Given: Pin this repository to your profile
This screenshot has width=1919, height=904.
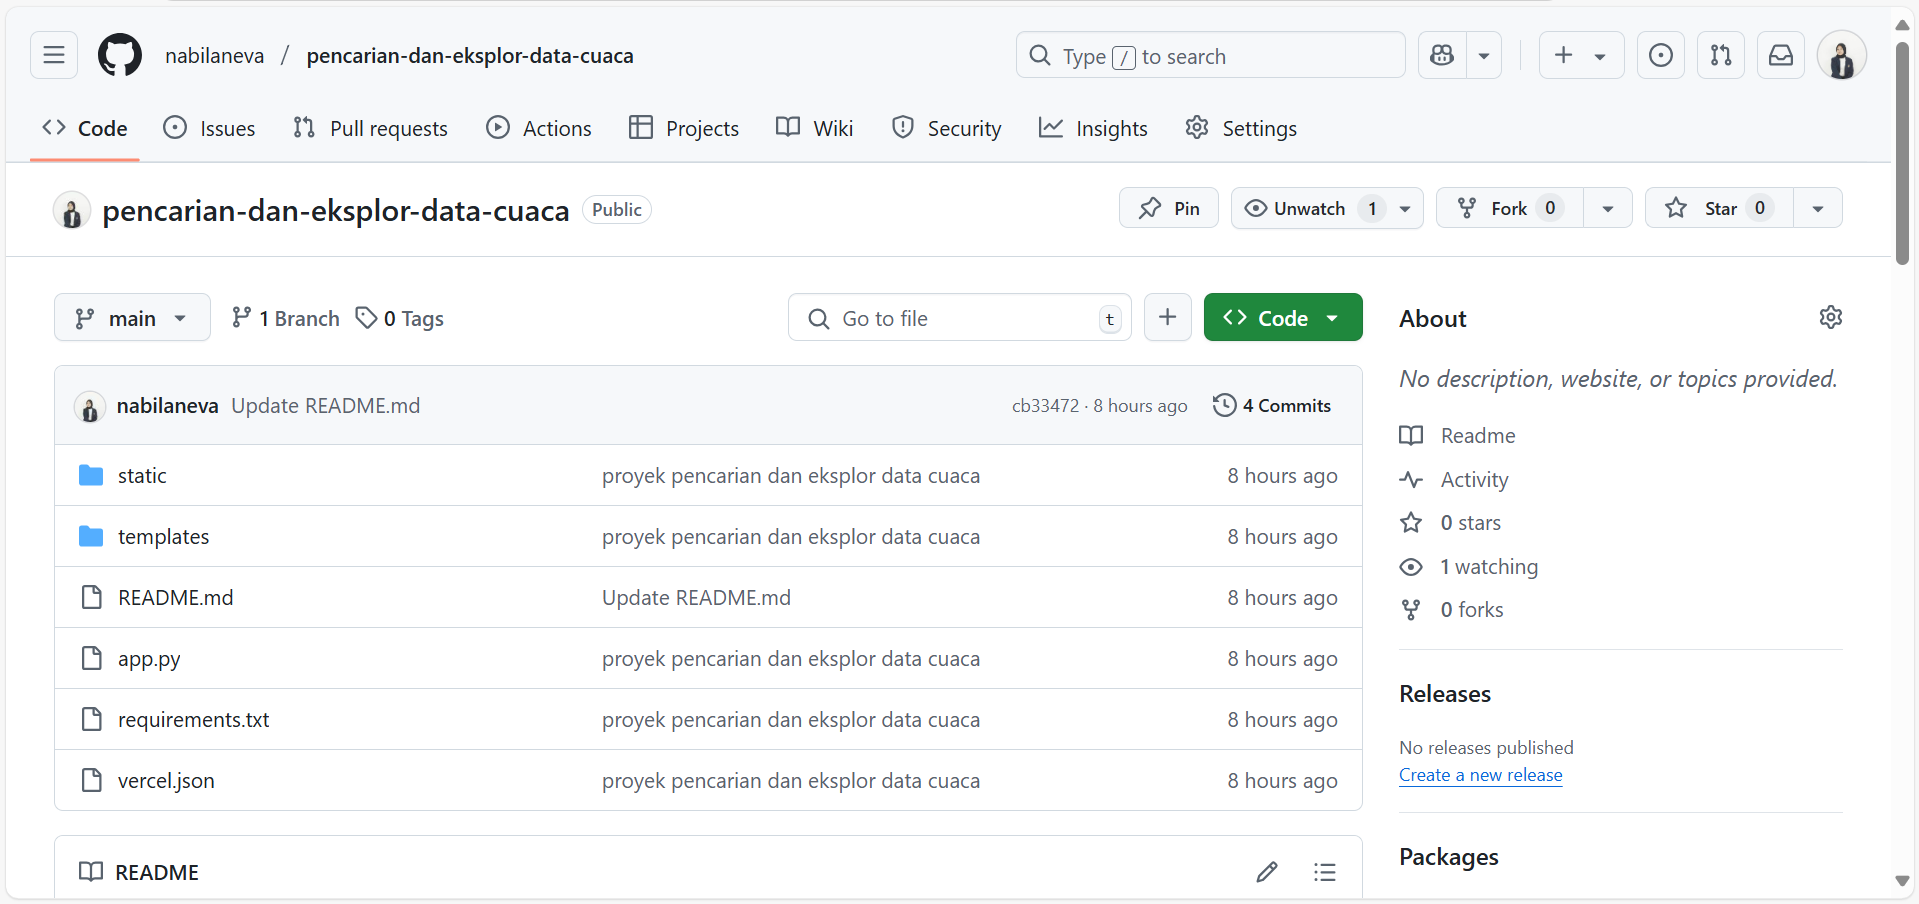Looking at the screenshot, I should point(1169,208).
